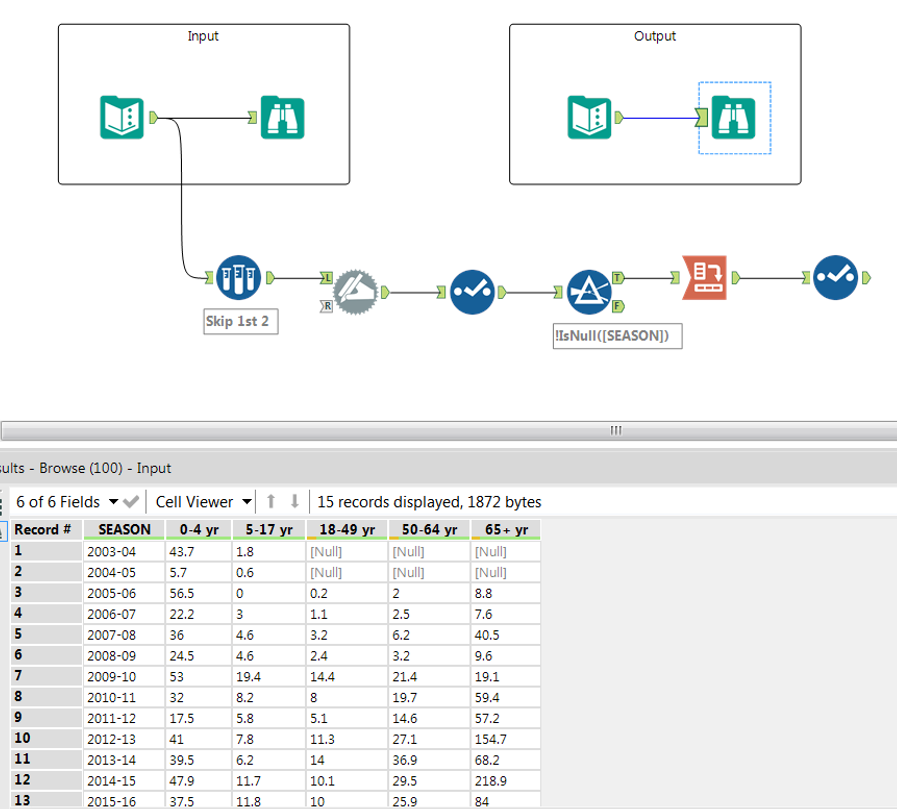Click the horizontal canvas scrollbar

tap(448, 430)
